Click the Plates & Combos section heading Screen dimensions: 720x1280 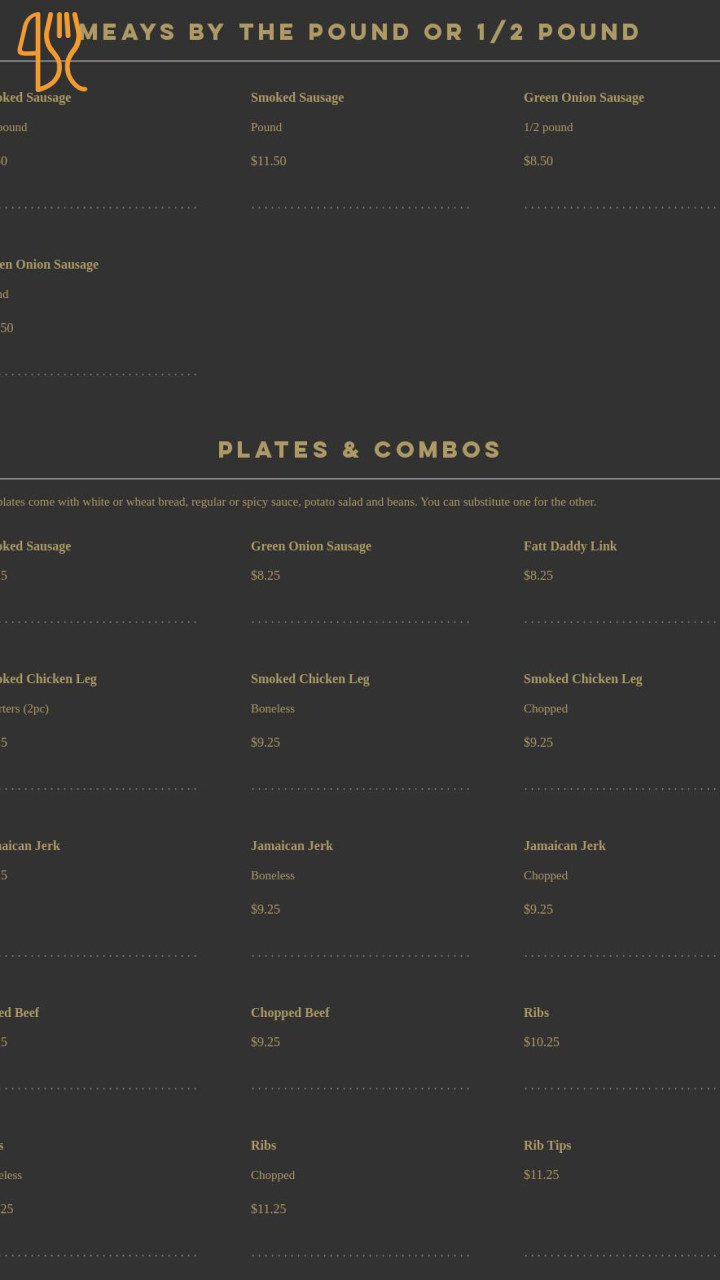coord(360,450)
